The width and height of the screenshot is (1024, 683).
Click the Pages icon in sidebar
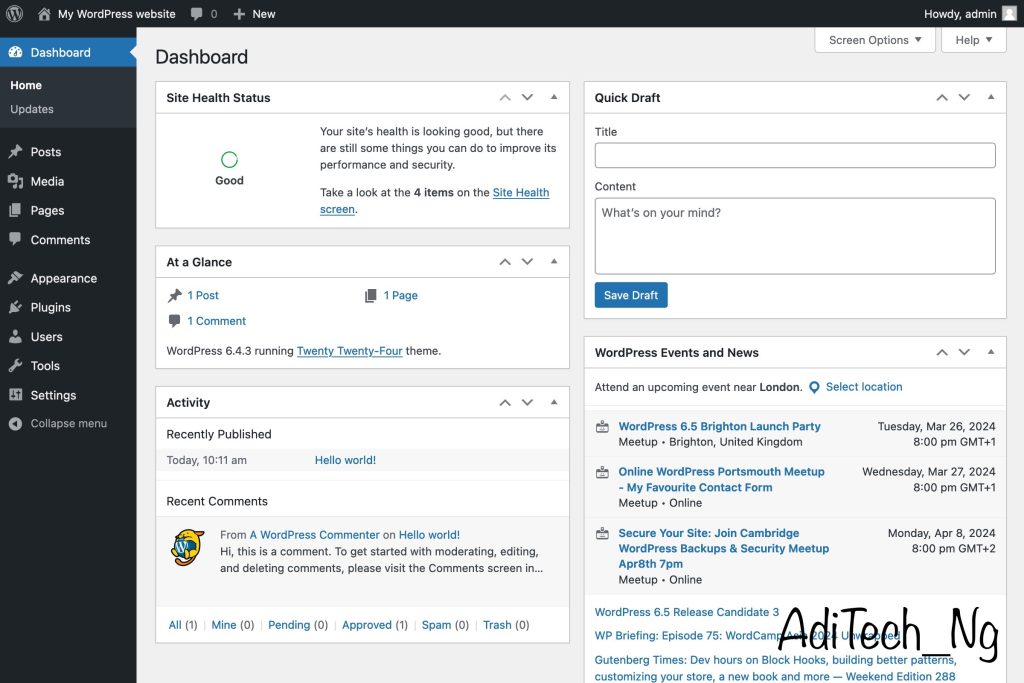16,210
